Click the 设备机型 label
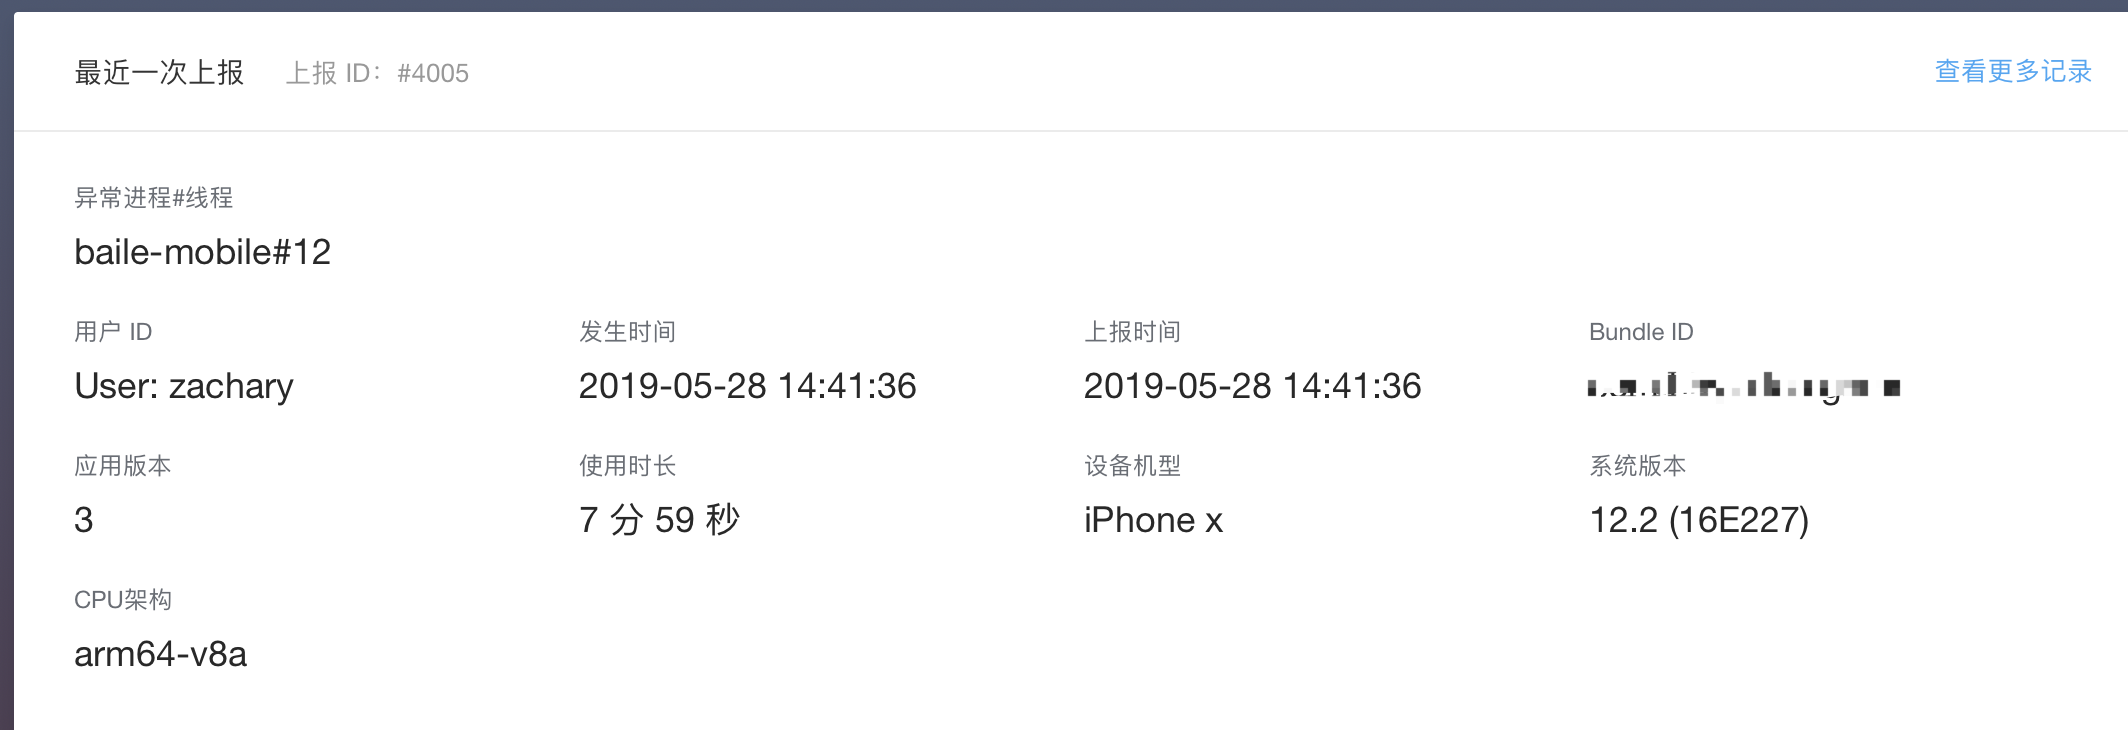 click(1132, 466)
